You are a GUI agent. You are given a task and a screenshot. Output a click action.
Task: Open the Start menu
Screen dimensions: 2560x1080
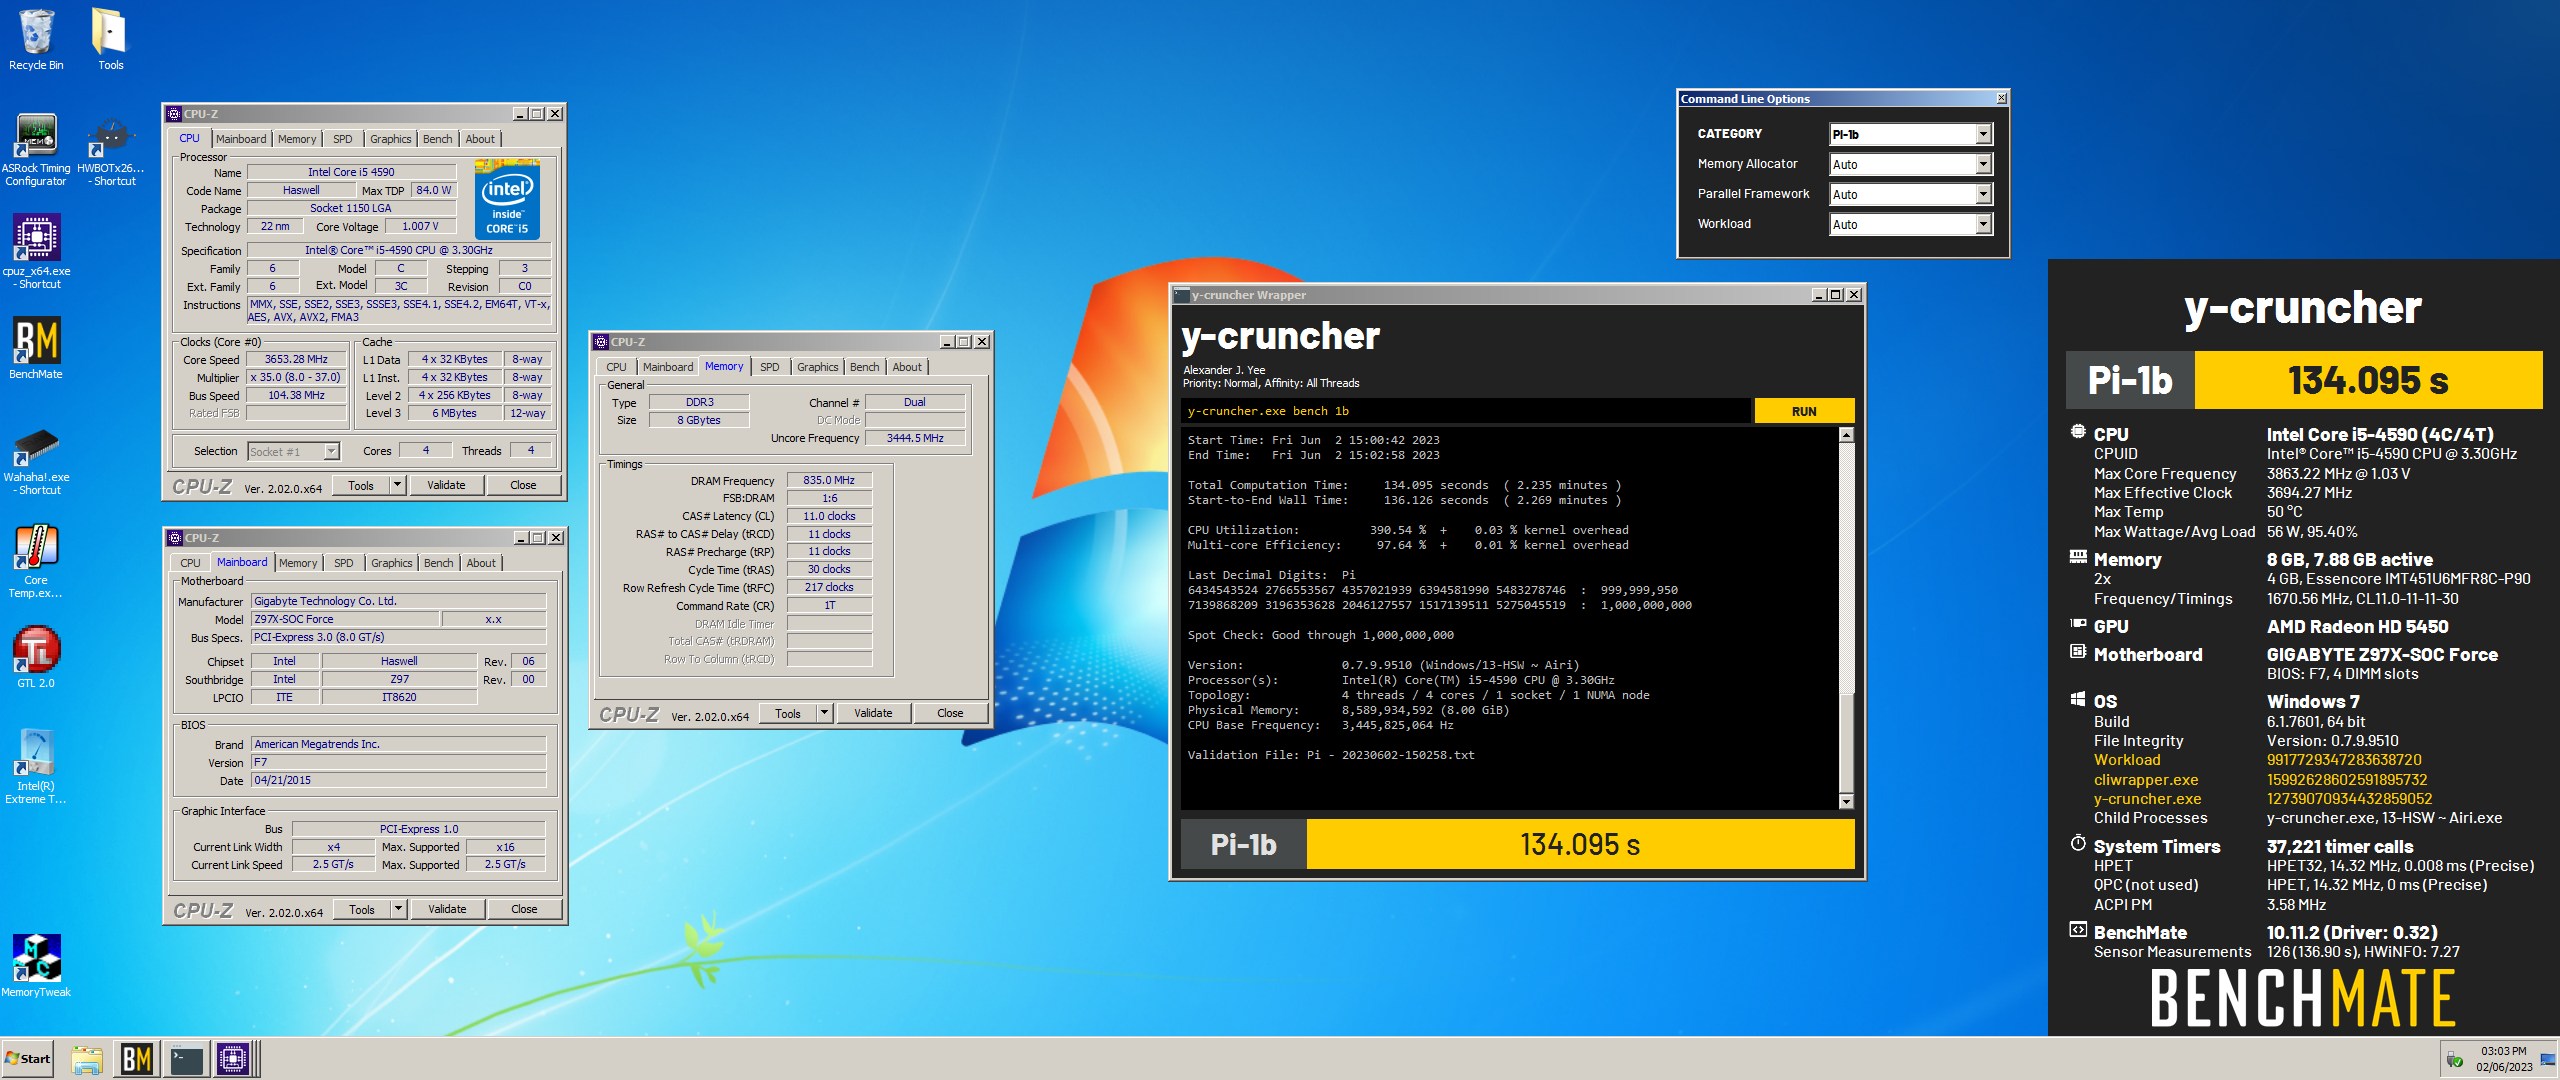[x=28, y=1059]
